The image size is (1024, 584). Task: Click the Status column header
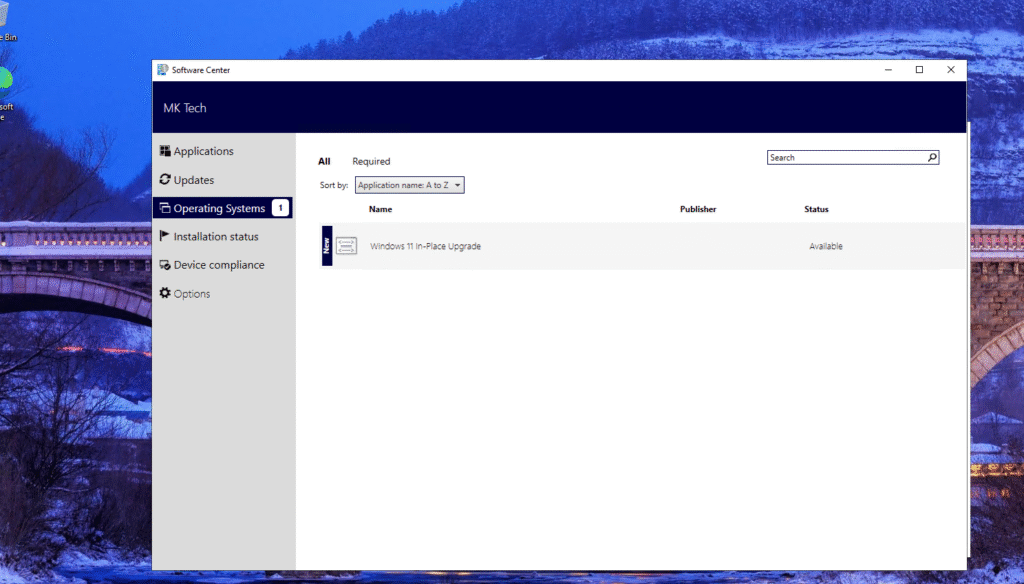coord(816,209)
